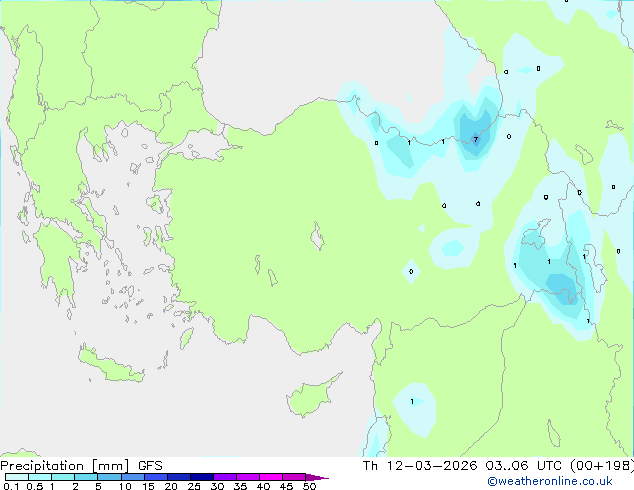
Task: Select the 40–45 mm magenta legend swatch
Action: pos(271,477)
